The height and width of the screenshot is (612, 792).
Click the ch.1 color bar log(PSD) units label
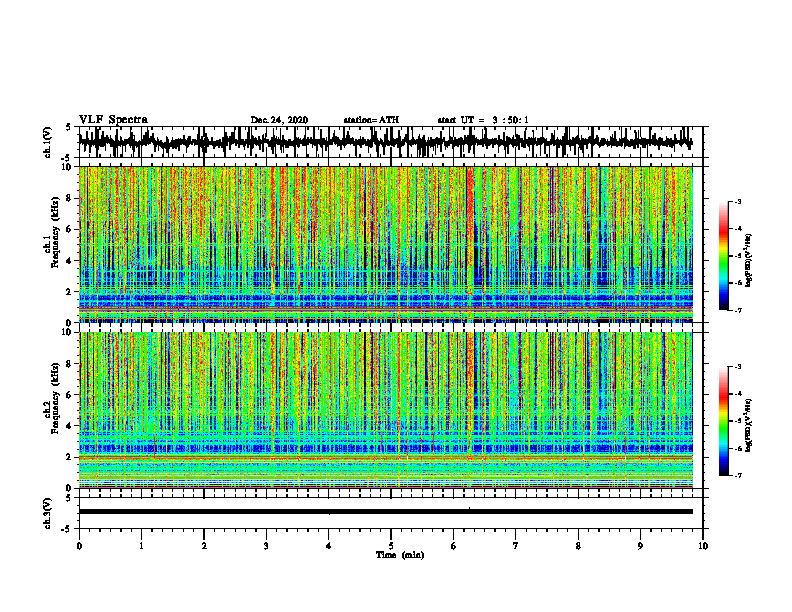749,260
